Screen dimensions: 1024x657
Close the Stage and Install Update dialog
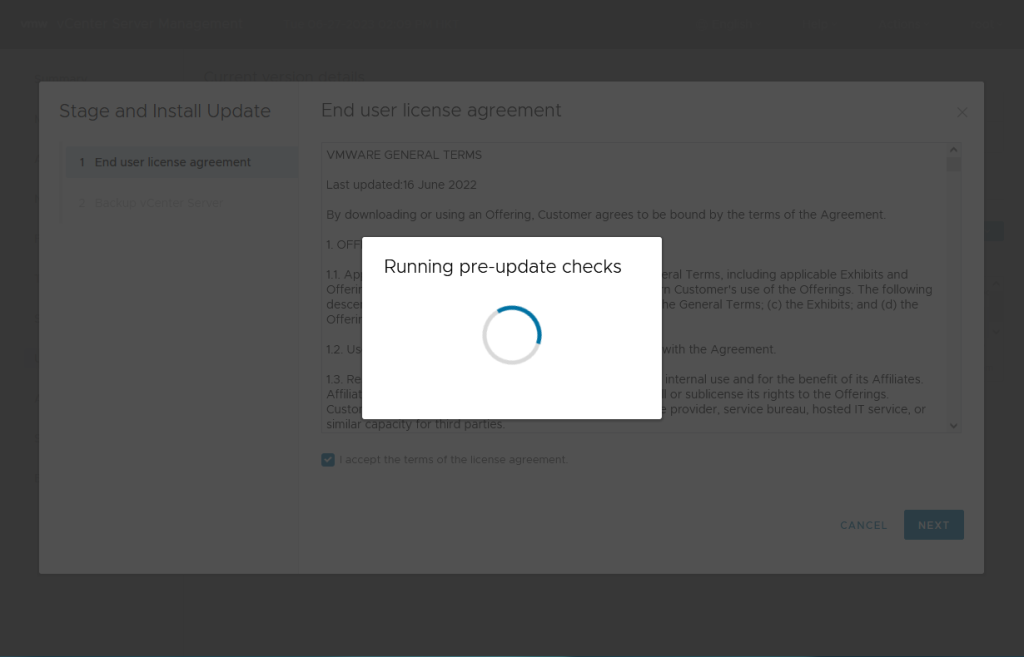962,112
